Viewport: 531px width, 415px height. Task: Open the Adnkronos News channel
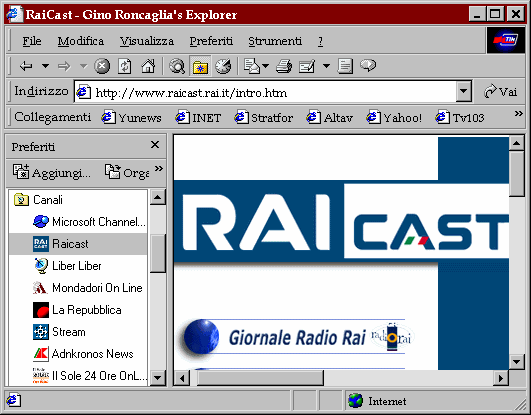point(83,354)
